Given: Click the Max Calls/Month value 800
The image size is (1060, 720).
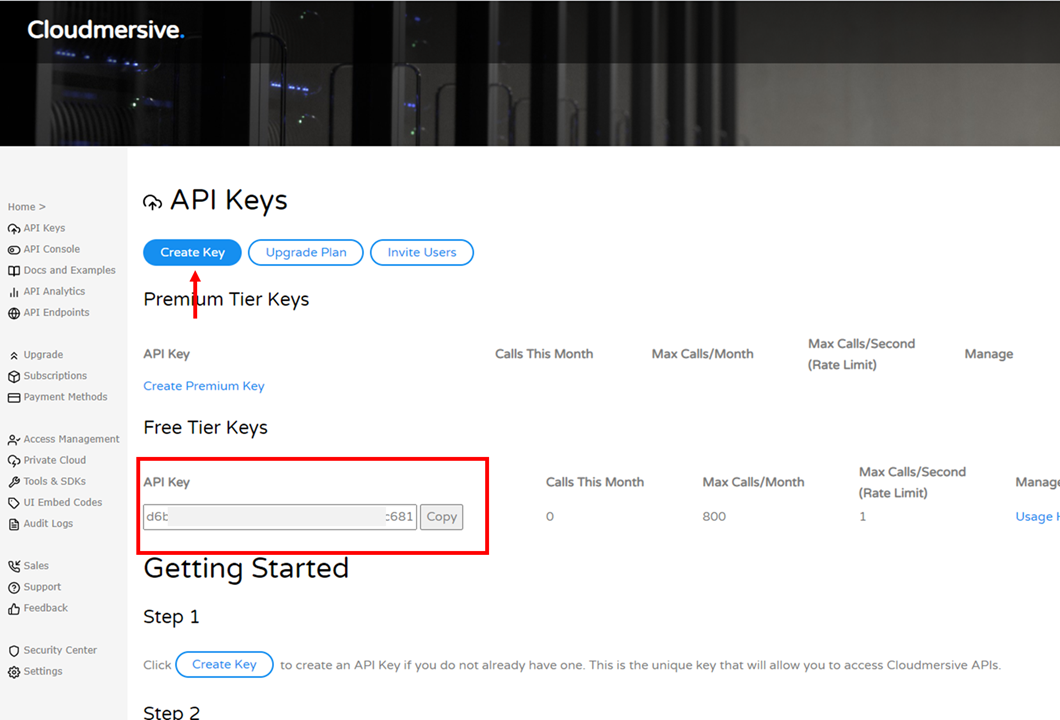Looking at the screenshot, I should 714,517.
